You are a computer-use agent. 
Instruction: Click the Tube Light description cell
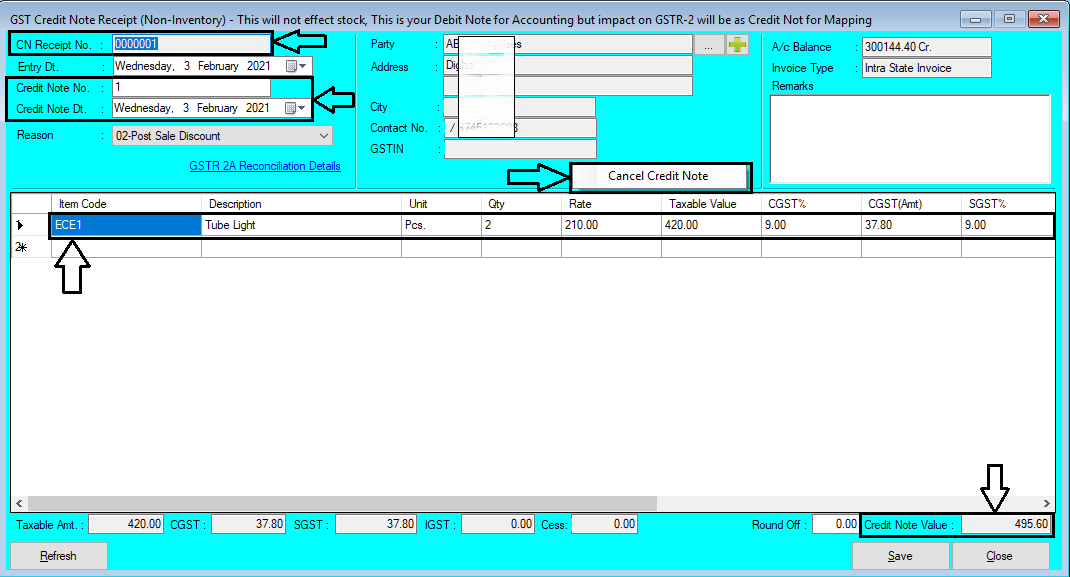(300, 225)
